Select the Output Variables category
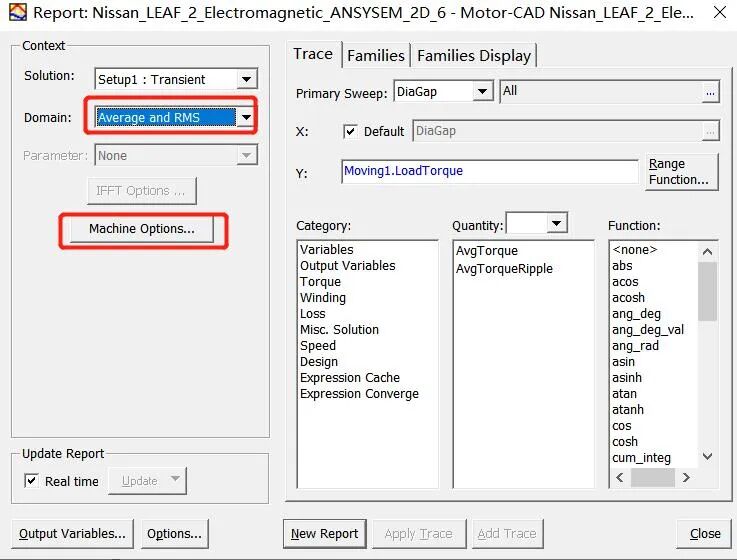Screen dimensions: 737x560 pyautogui.click(x=348, y=266)
